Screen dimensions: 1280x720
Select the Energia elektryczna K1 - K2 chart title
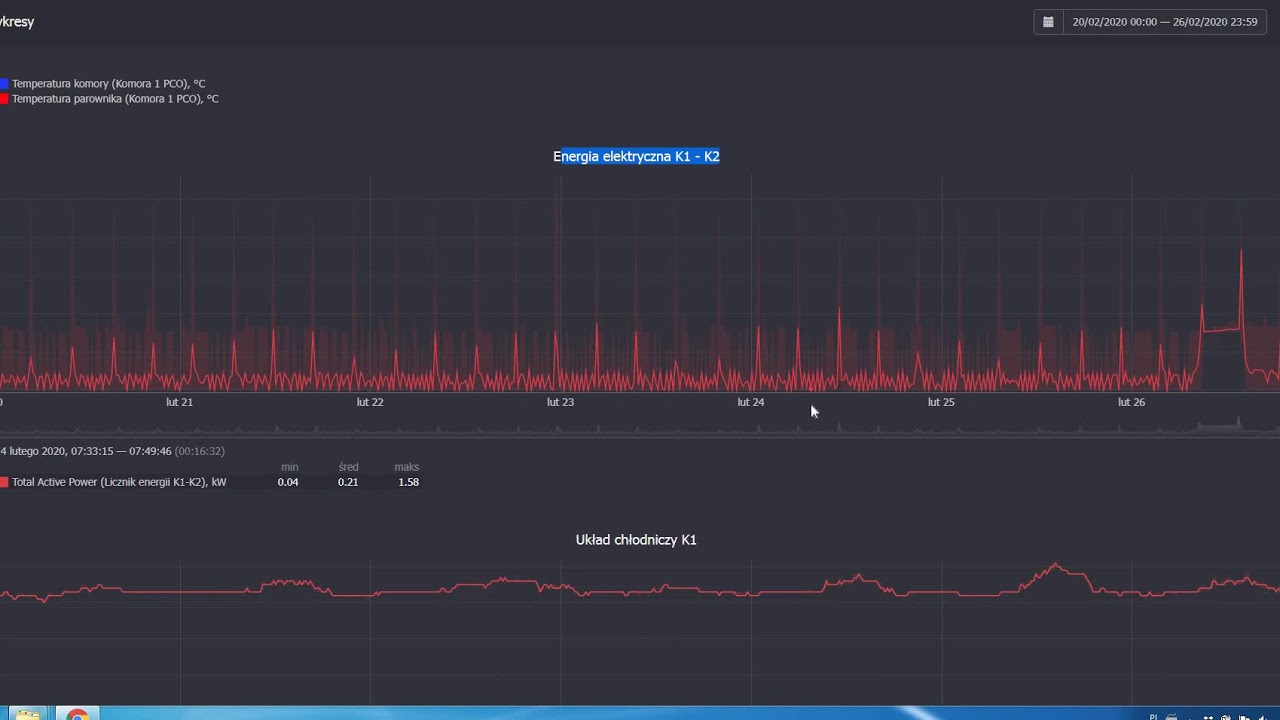[636, 156]
